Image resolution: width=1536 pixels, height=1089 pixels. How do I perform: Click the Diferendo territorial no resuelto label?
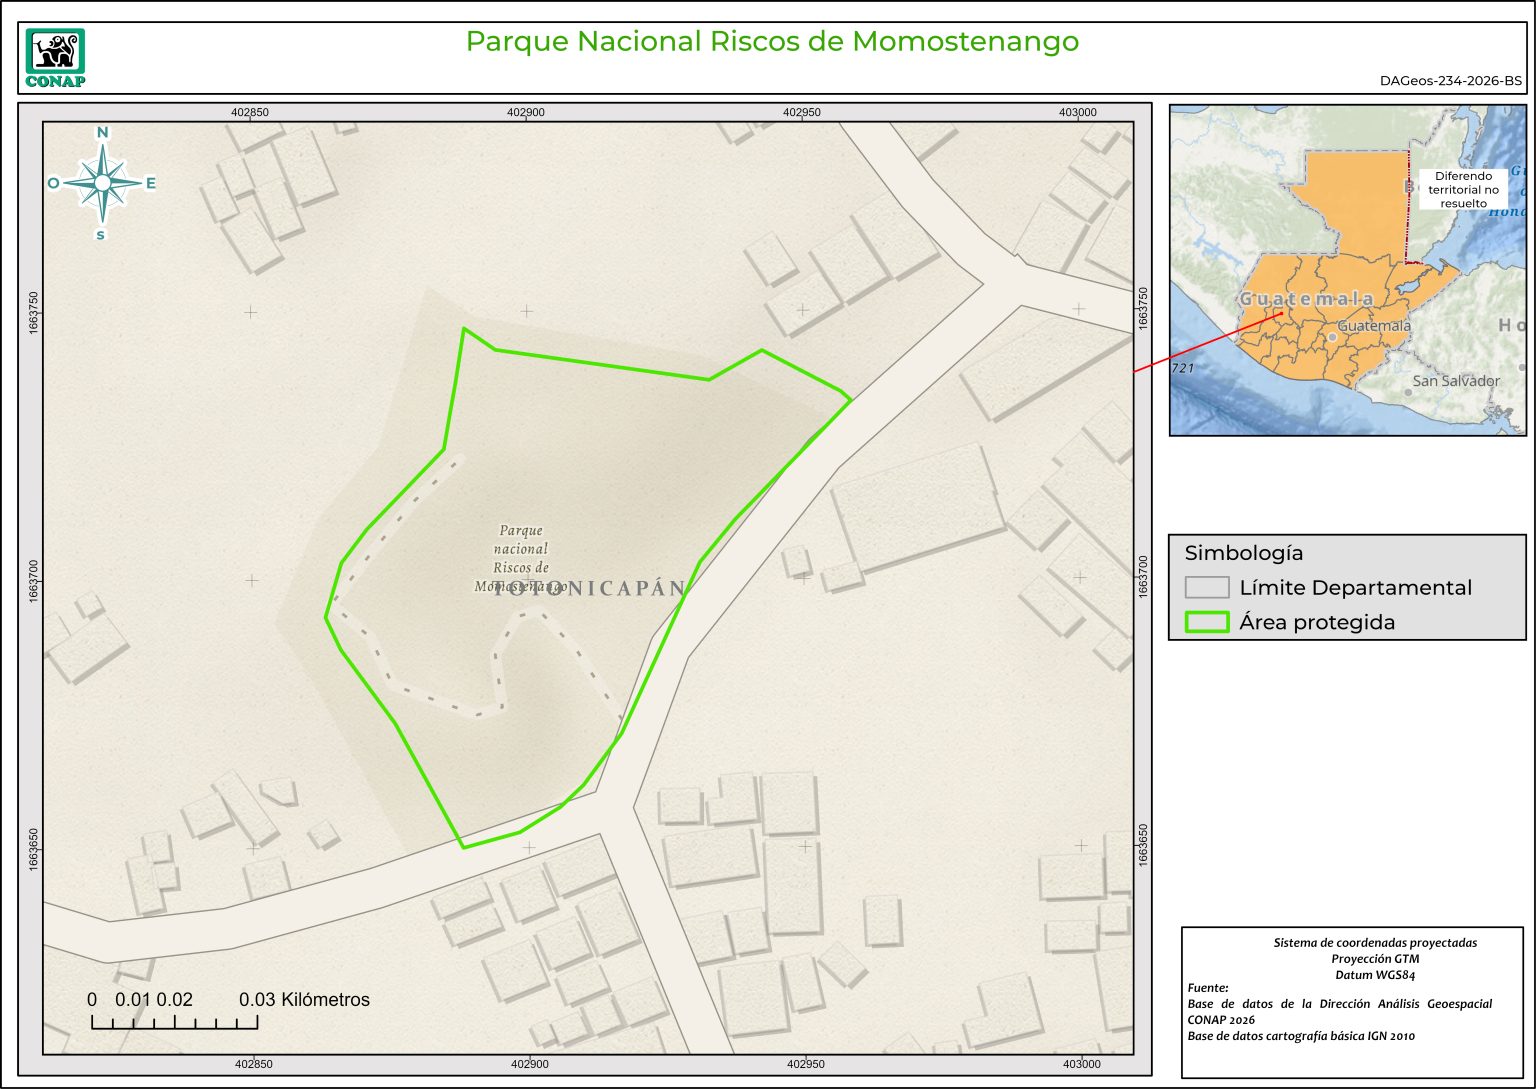coord(1463,189)
